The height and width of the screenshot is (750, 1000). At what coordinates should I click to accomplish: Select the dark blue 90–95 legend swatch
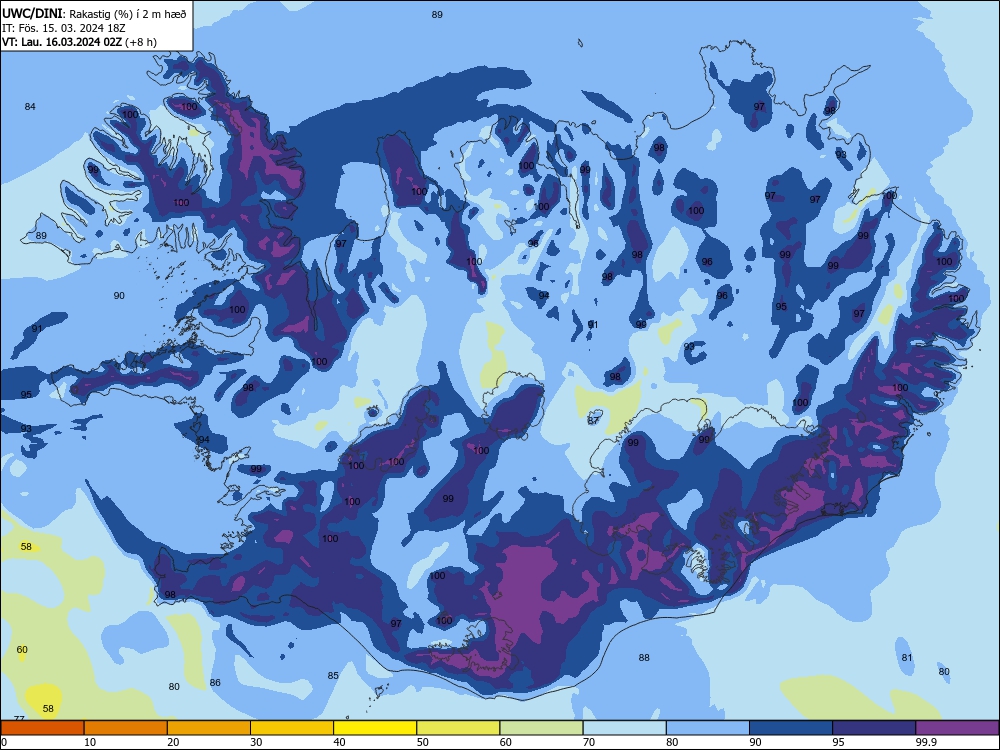click(x=791, y=728)
